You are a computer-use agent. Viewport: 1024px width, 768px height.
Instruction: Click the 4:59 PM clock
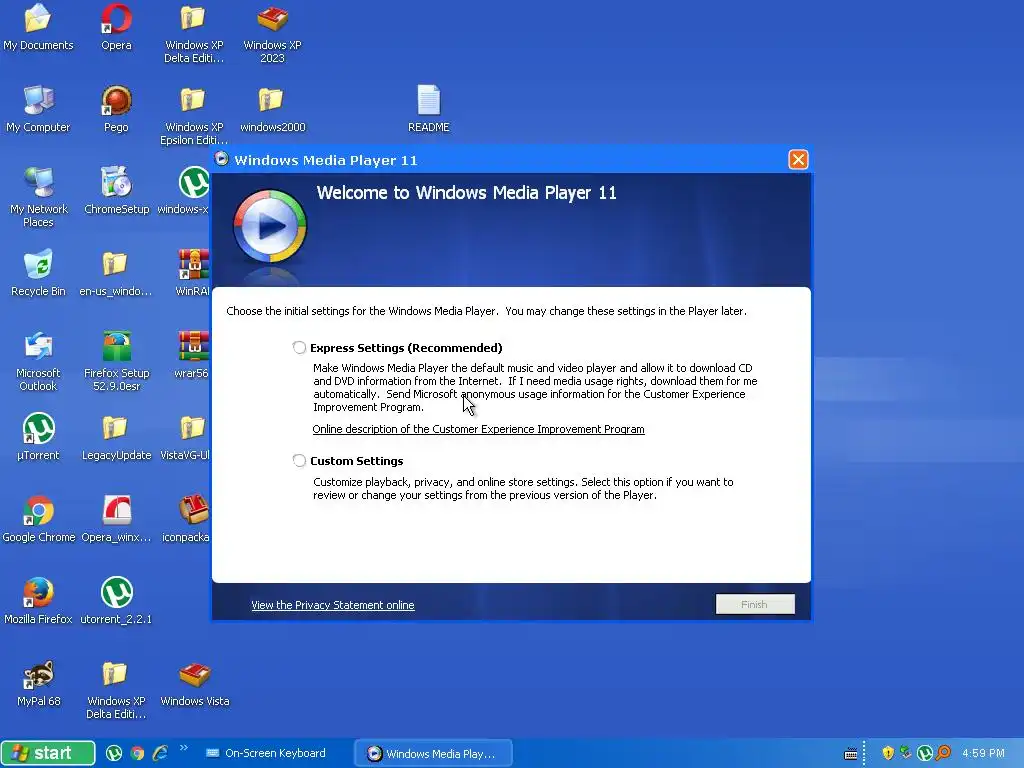tap(983, 753)
